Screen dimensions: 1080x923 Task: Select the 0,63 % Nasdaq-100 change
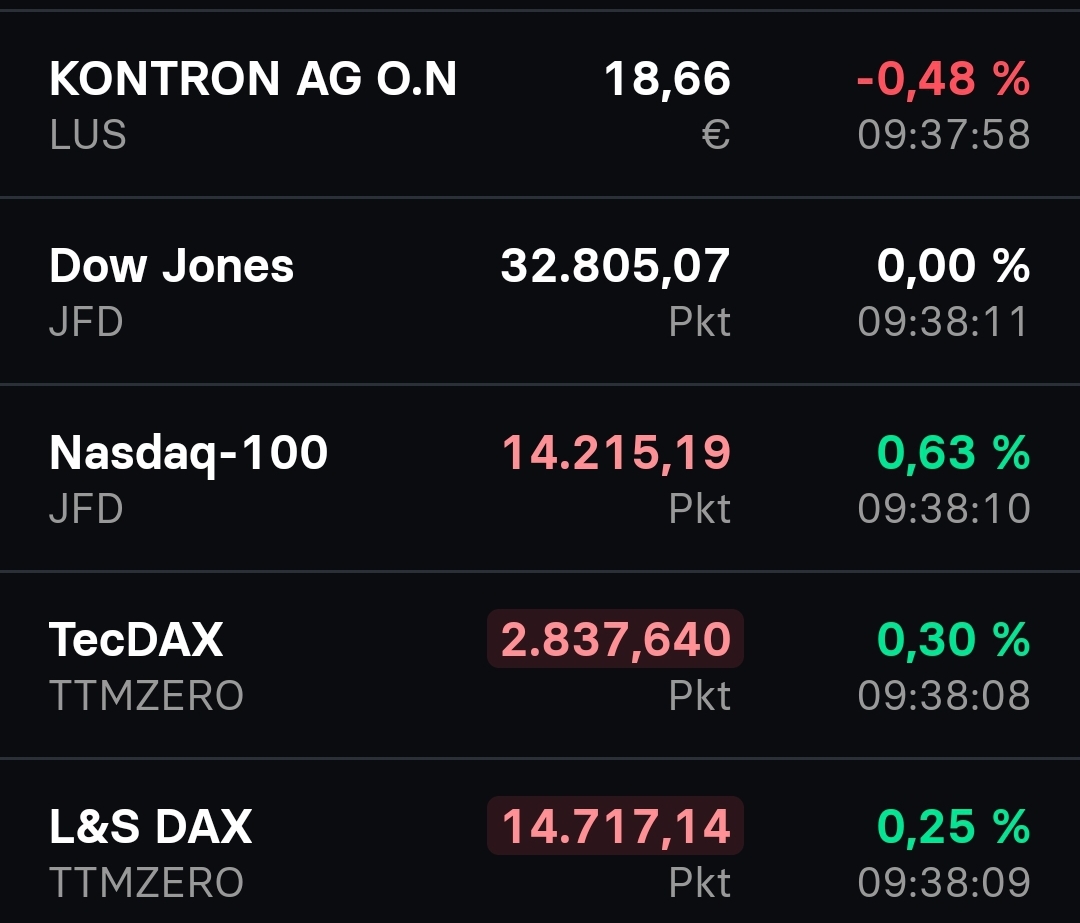(953, 453)
